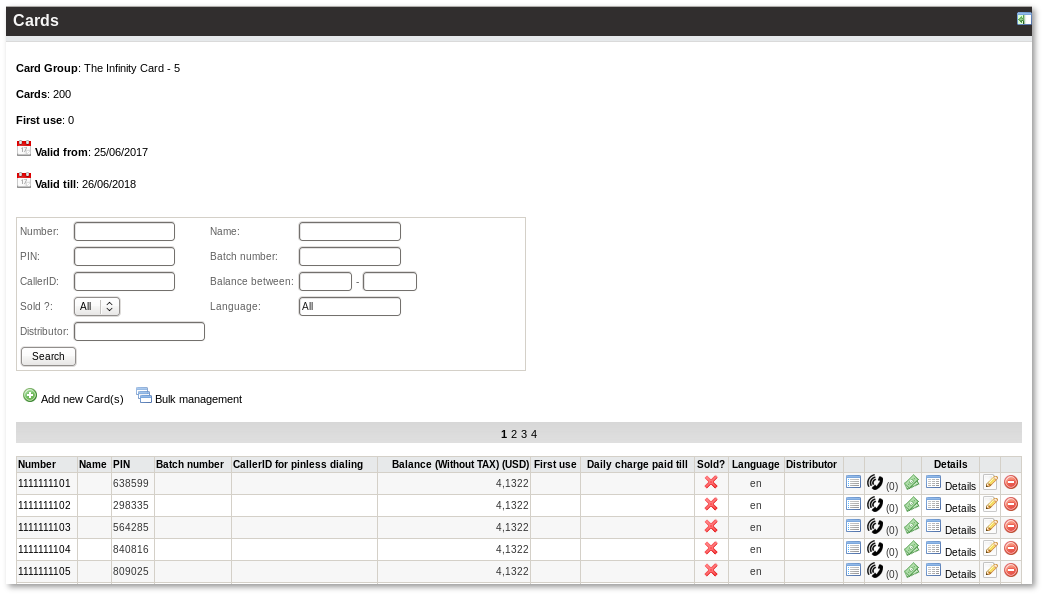Open calls list for card 1111111101
Screen dimensions: 1044x596
(x=875, y=482)
